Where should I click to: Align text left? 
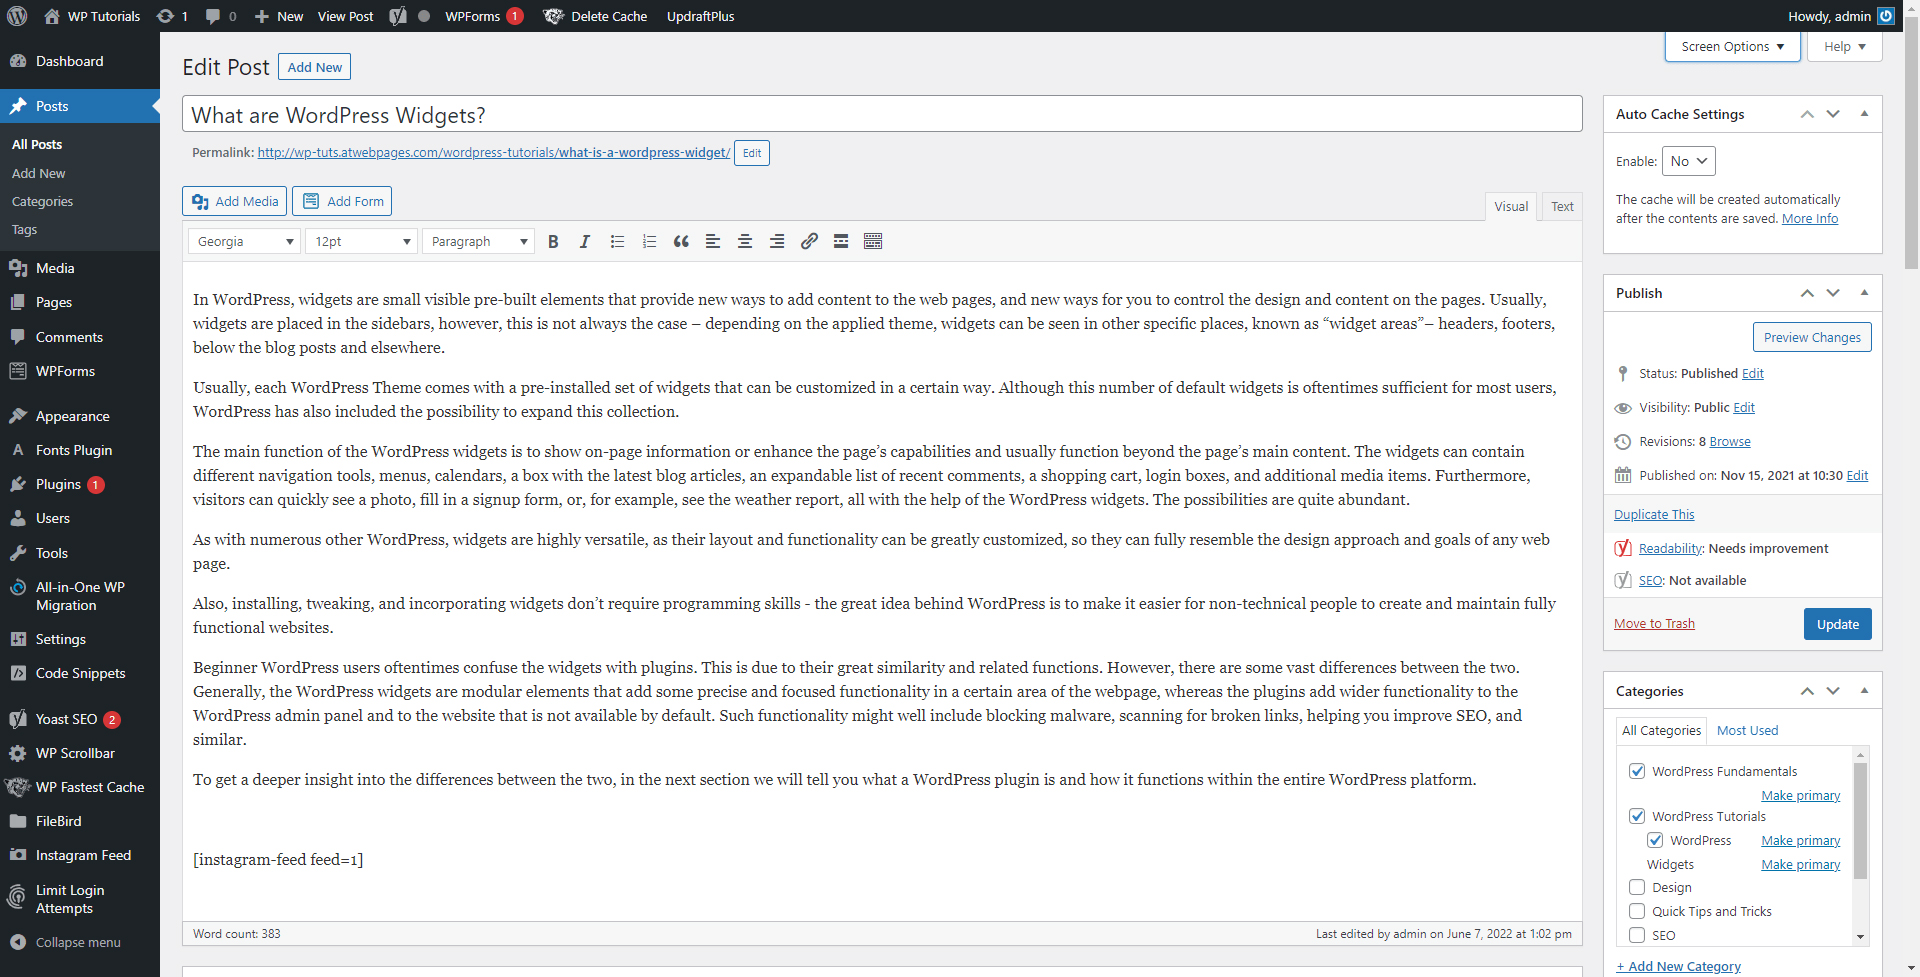pos(713,241)
